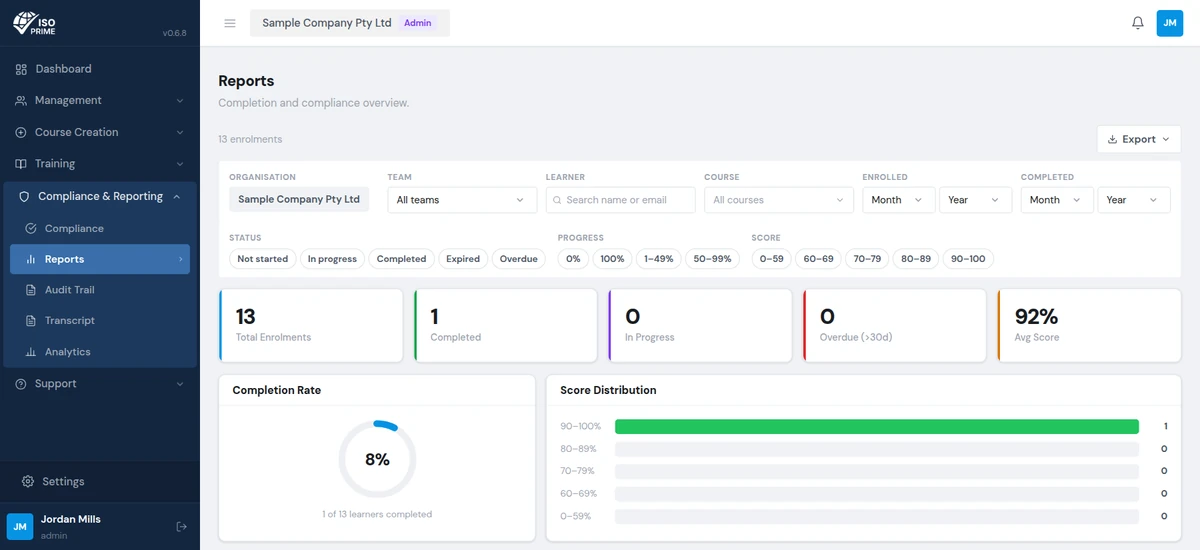
Task: Open the Enrolled Month dropdown
Action: [x=899, y=200]
